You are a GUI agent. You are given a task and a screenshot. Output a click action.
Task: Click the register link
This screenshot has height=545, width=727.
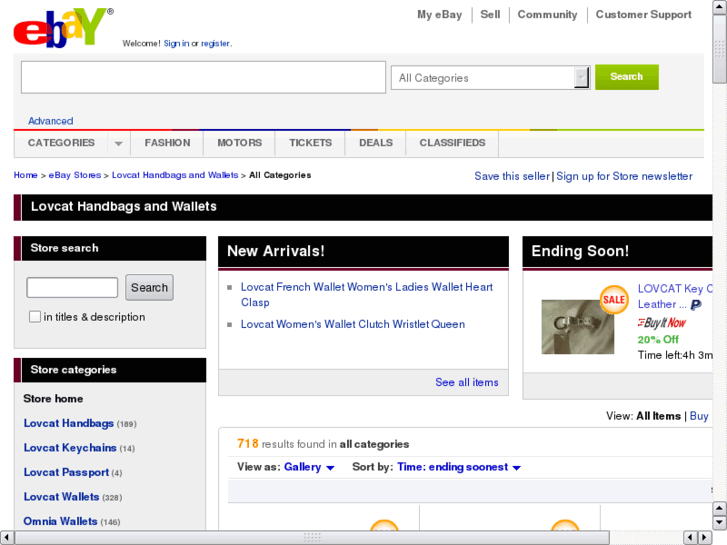(x=215, y=44)
